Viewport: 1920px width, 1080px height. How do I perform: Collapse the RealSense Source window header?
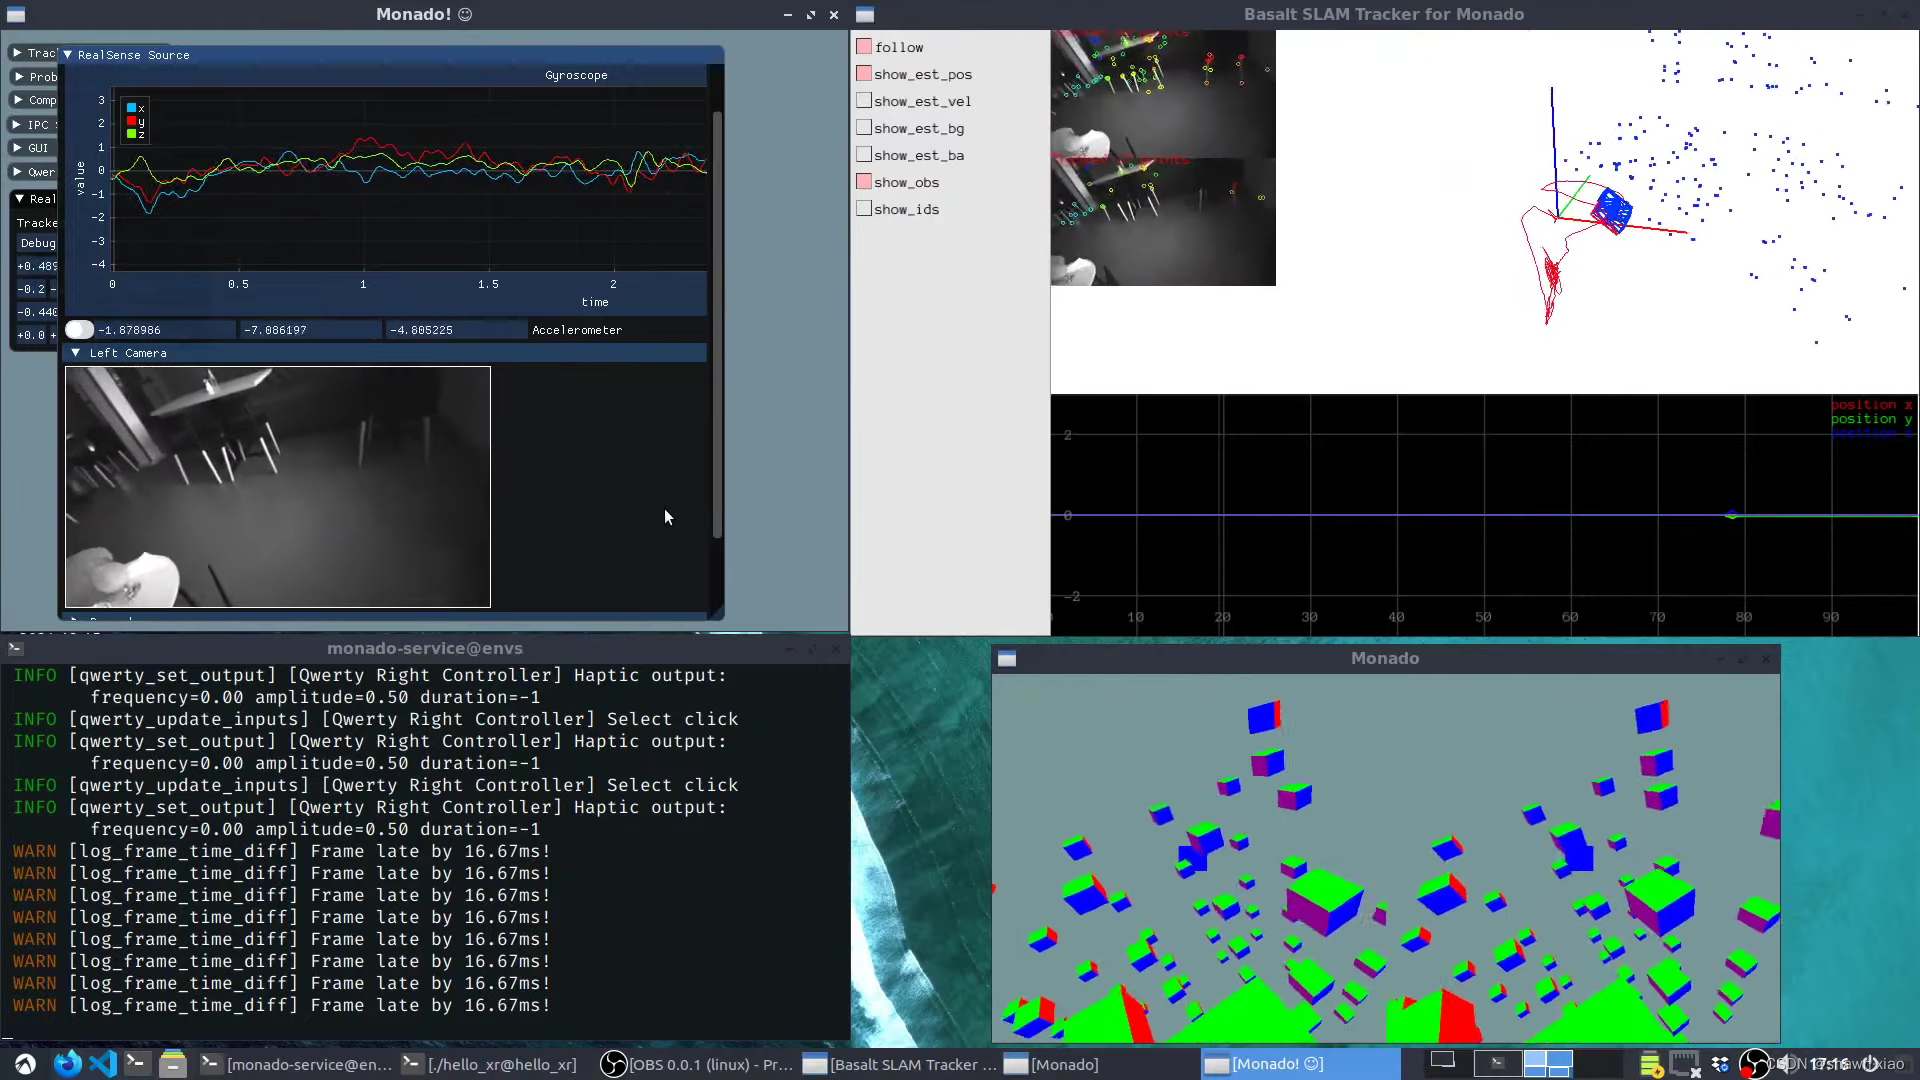[68, 55]
